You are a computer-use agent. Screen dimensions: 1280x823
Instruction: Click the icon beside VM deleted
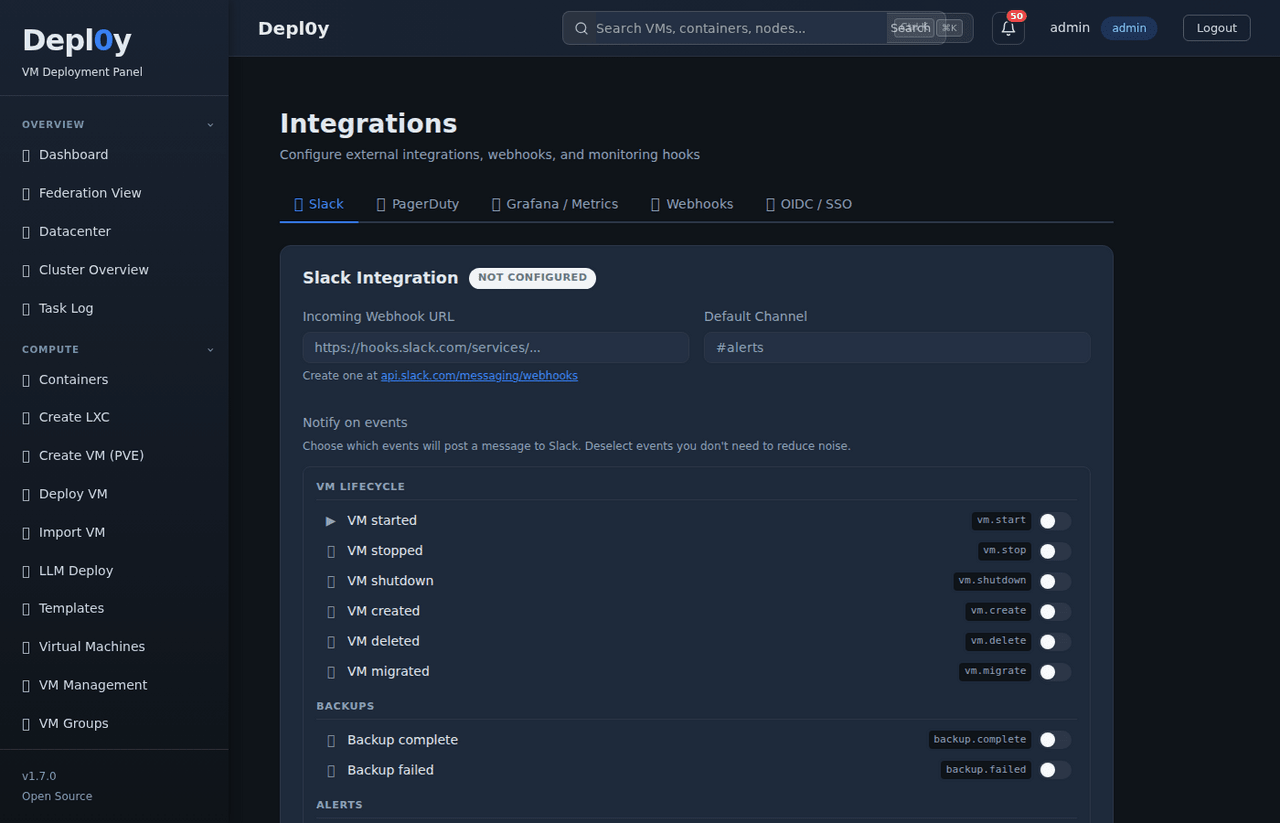click(x=331, y=641)
